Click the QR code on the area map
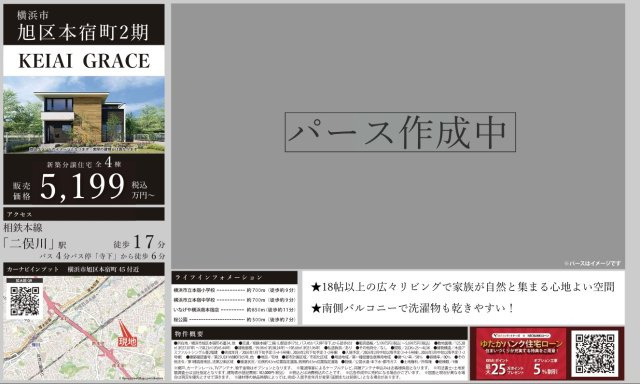This screenshot has width=640, height=384. (x=24, y=301)
